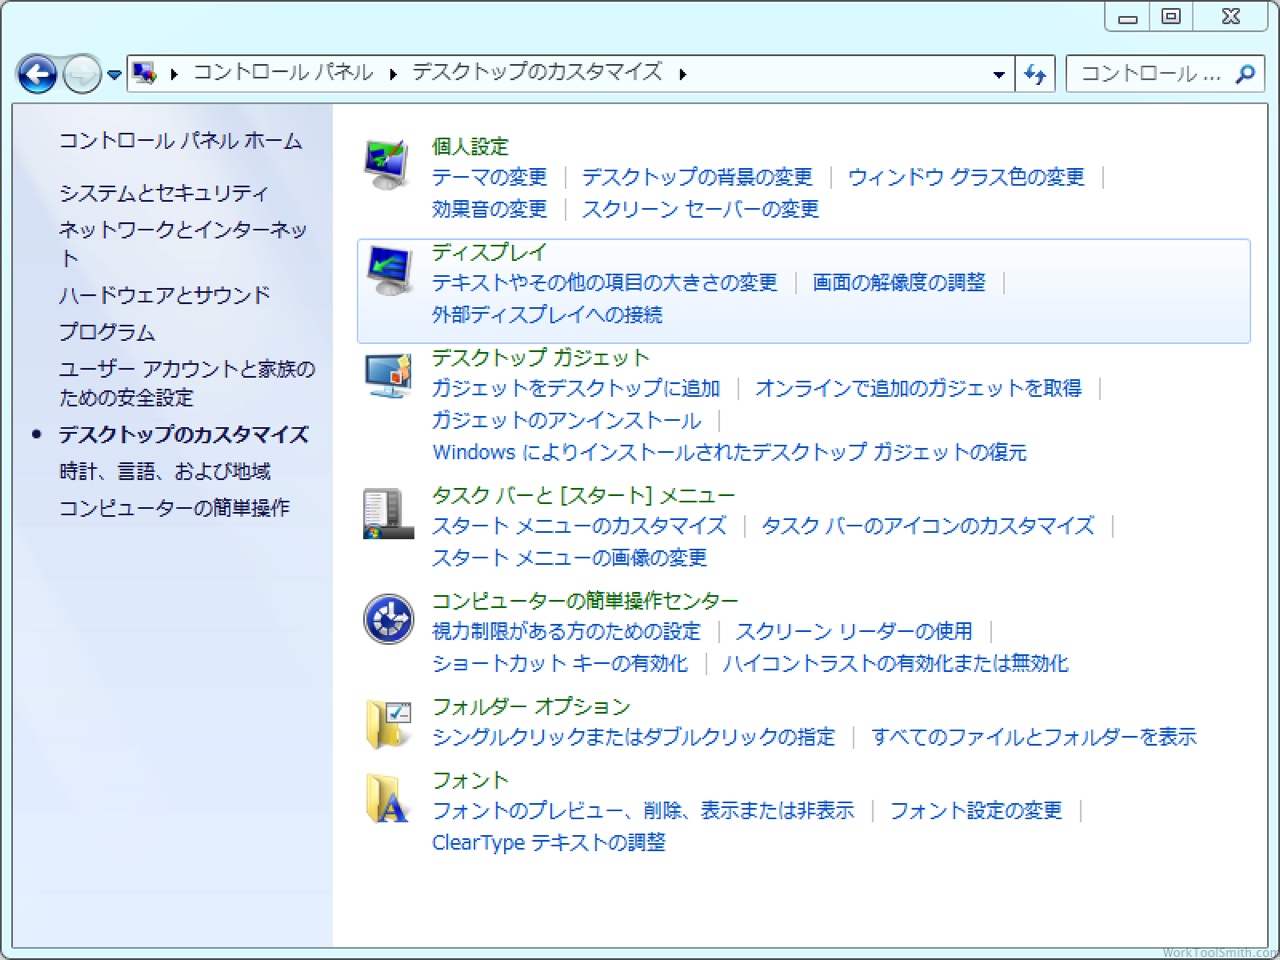
Task: Click the フォルダー オプション folder icon
Action: [x=387, y=724]
